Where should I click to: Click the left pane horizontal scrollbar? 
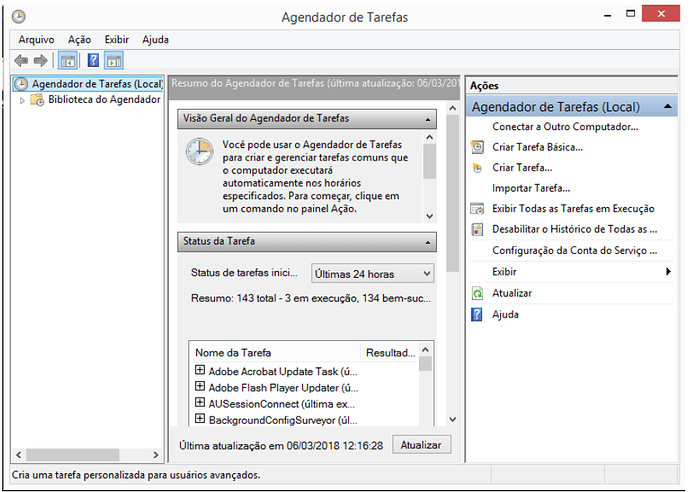70,455
